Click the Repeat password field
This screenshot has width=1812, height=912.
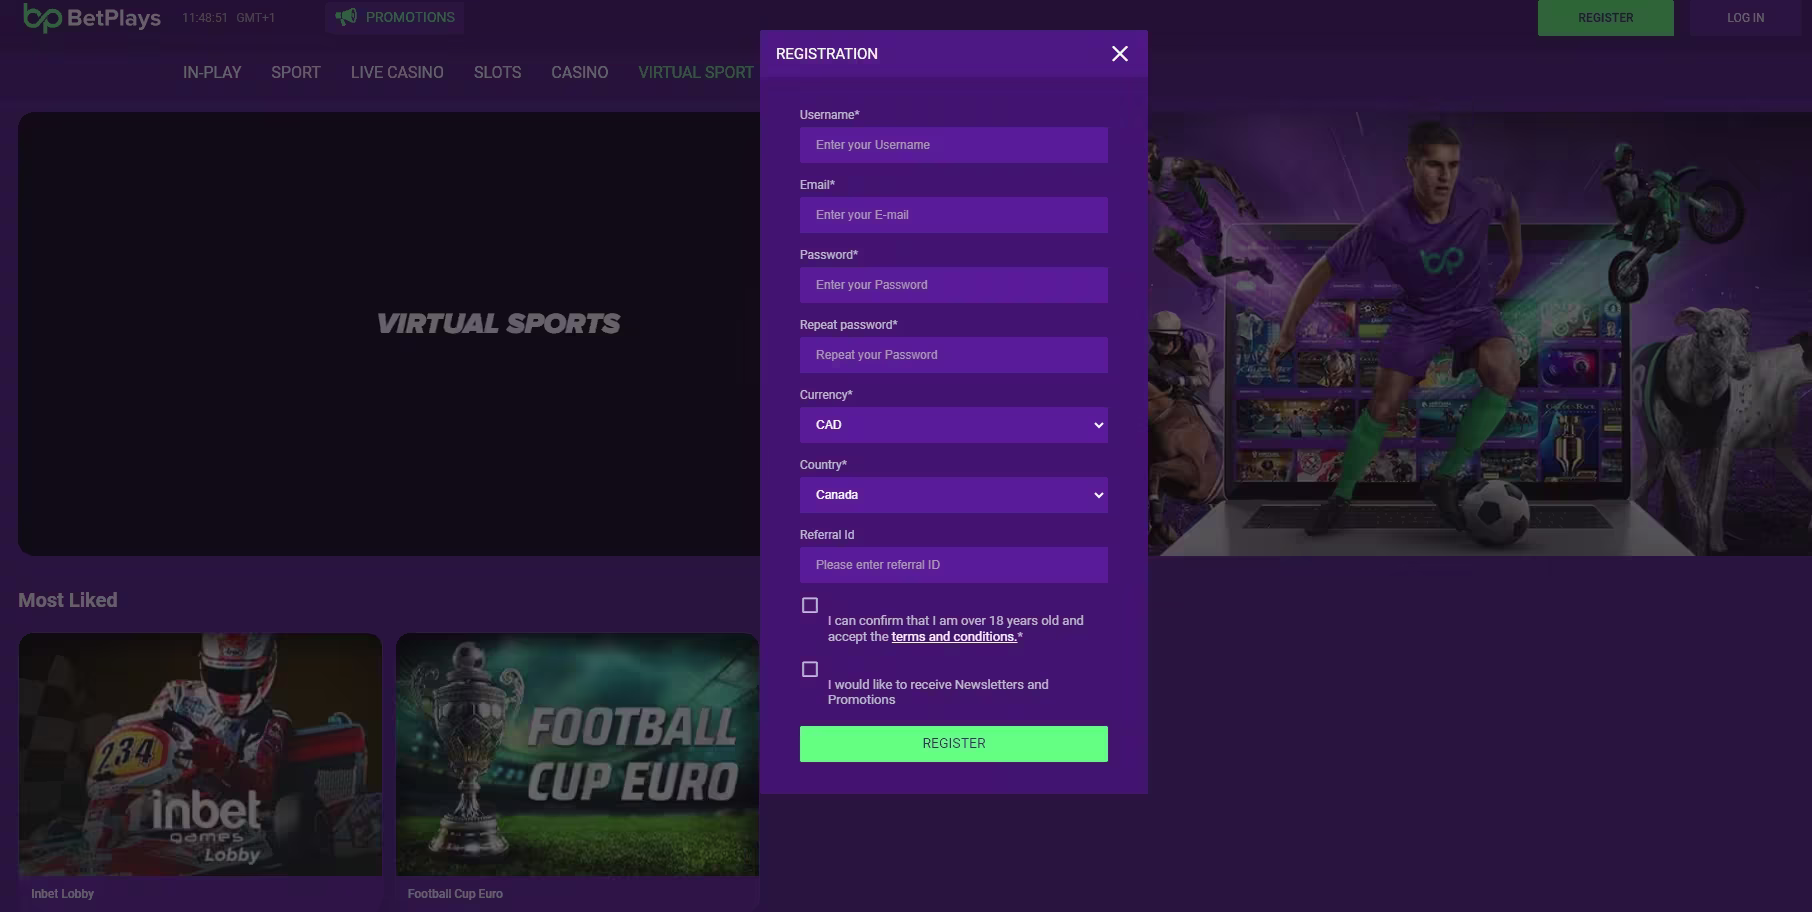[x=954, y=355]
